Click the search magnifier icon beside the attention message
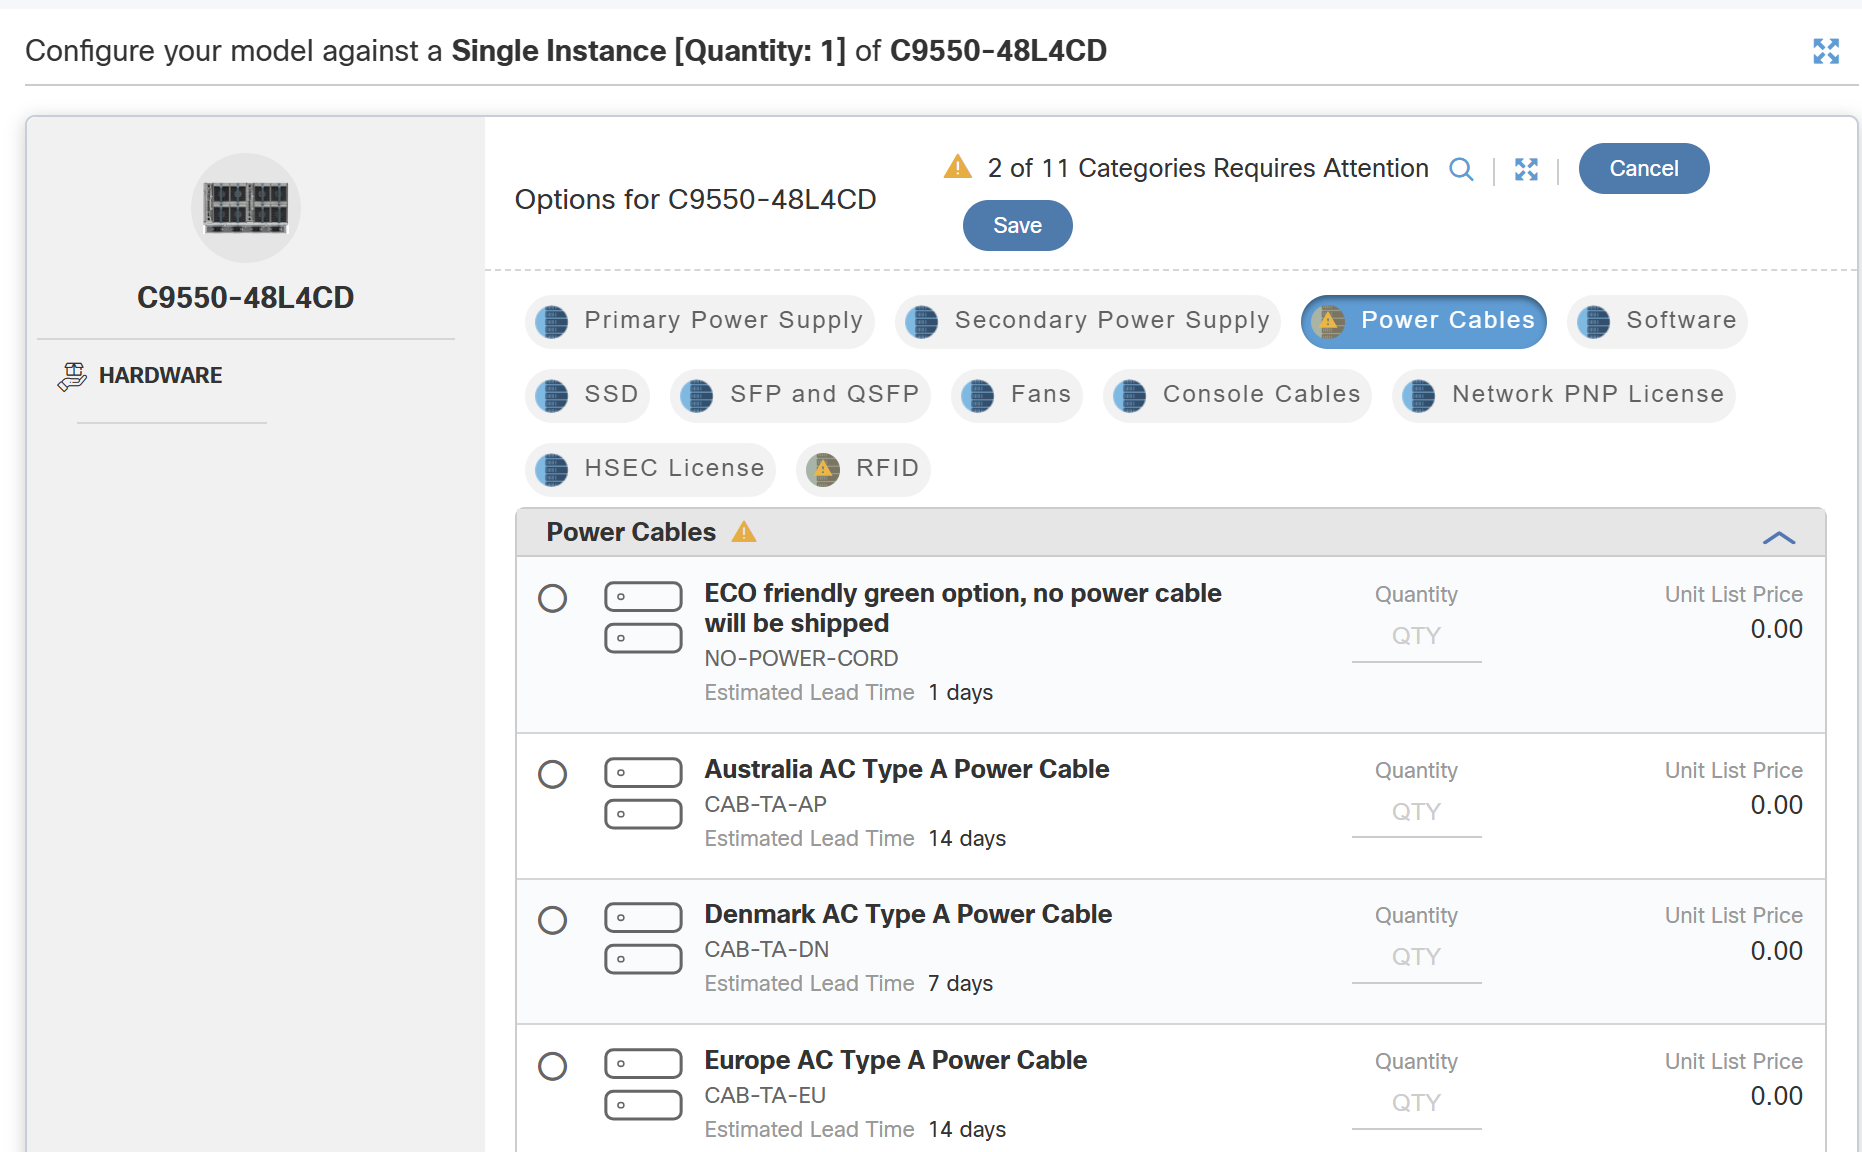The image size is (1862, 1152). point(1461,169)
